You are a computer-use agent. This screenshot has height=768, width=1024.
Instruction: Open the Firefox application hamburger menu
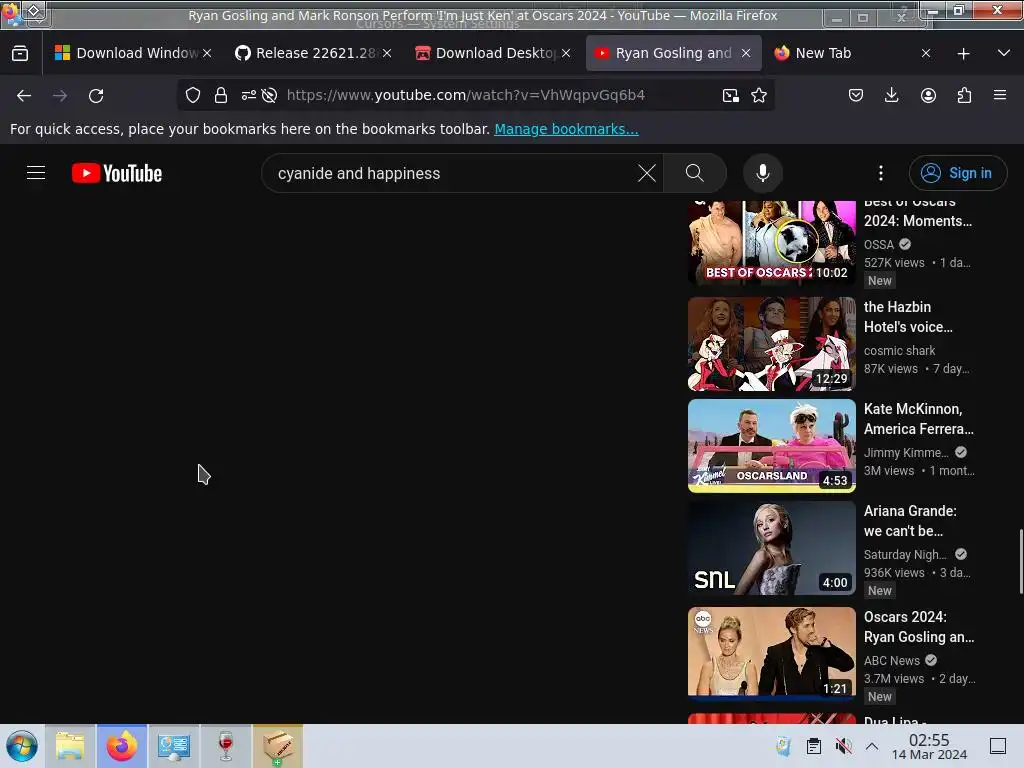coord(1000,95)
